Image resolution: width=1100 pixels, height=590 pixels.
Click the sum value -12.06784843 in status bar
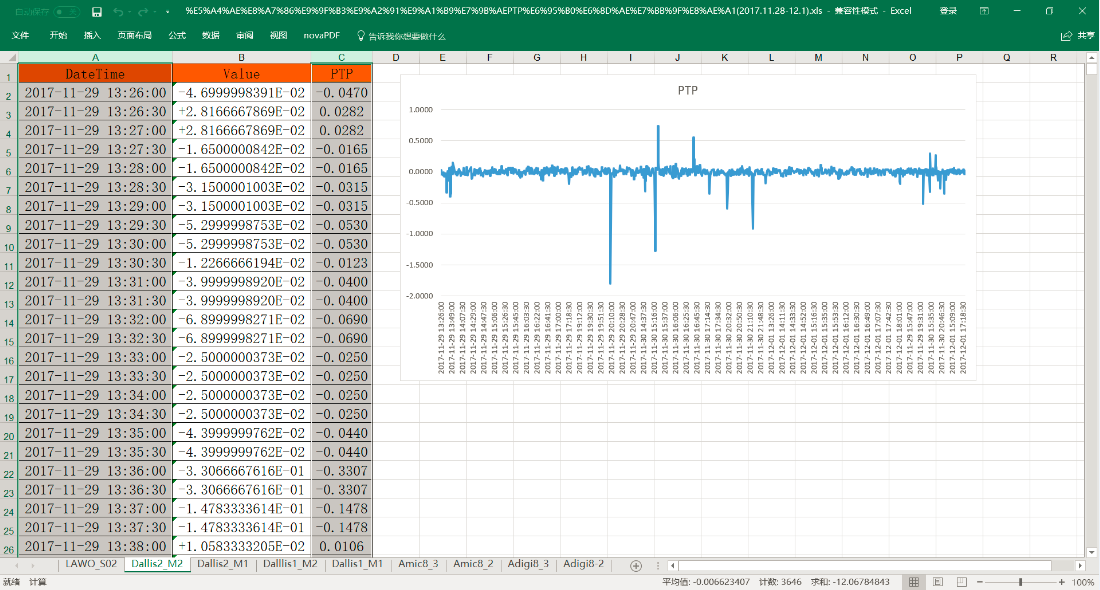click(x=850, y=582)
